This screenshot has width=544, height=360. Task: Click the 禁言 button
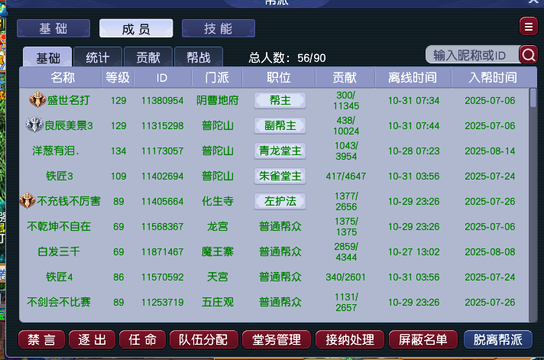click(x=41, y=340)
